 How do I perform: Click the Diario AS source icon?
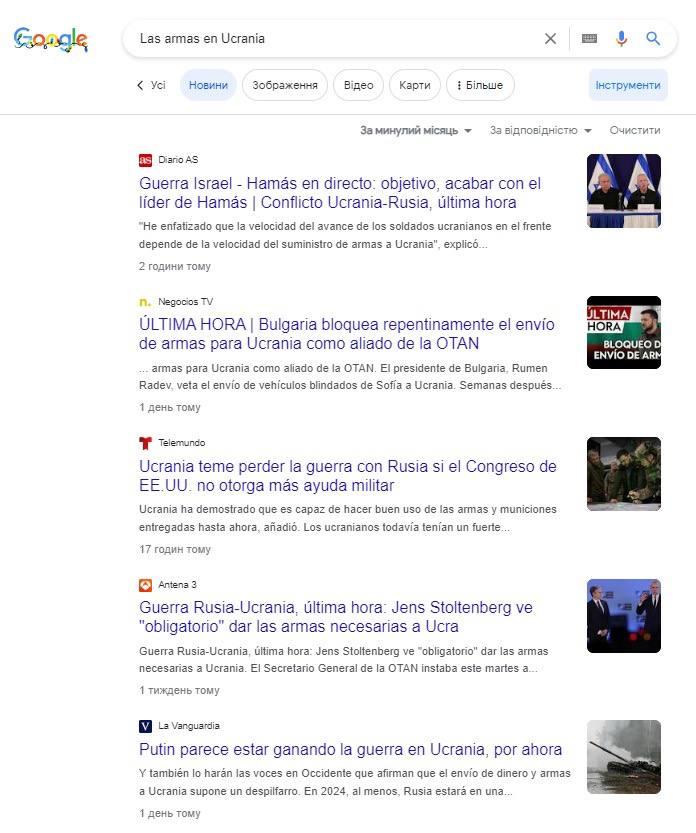[145, 160]
